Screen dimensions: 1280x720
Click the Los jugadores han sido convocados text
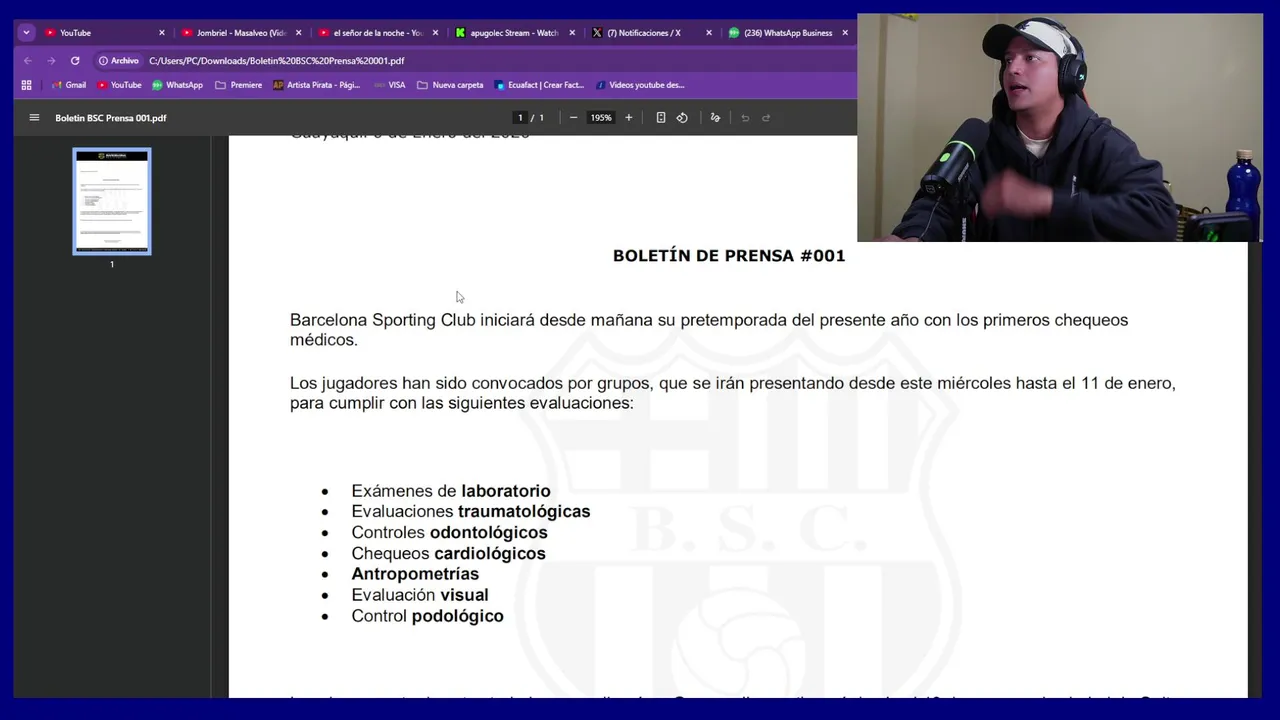click(x=733, y=393)
